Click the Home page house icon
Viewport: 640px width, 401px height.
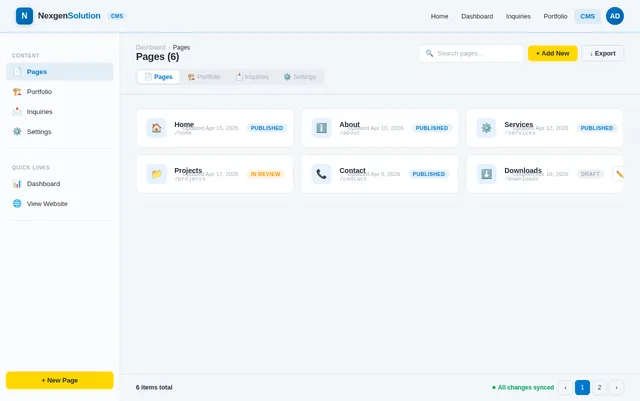click(156, 128)
